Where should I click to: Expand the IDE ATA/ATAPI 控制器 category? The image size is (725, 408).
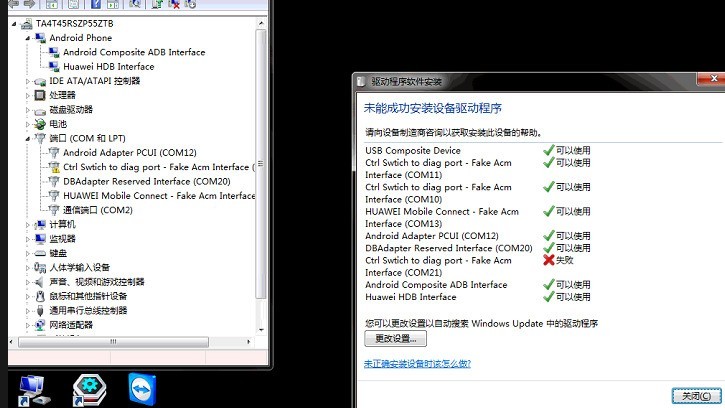click(x=28, y=81)
